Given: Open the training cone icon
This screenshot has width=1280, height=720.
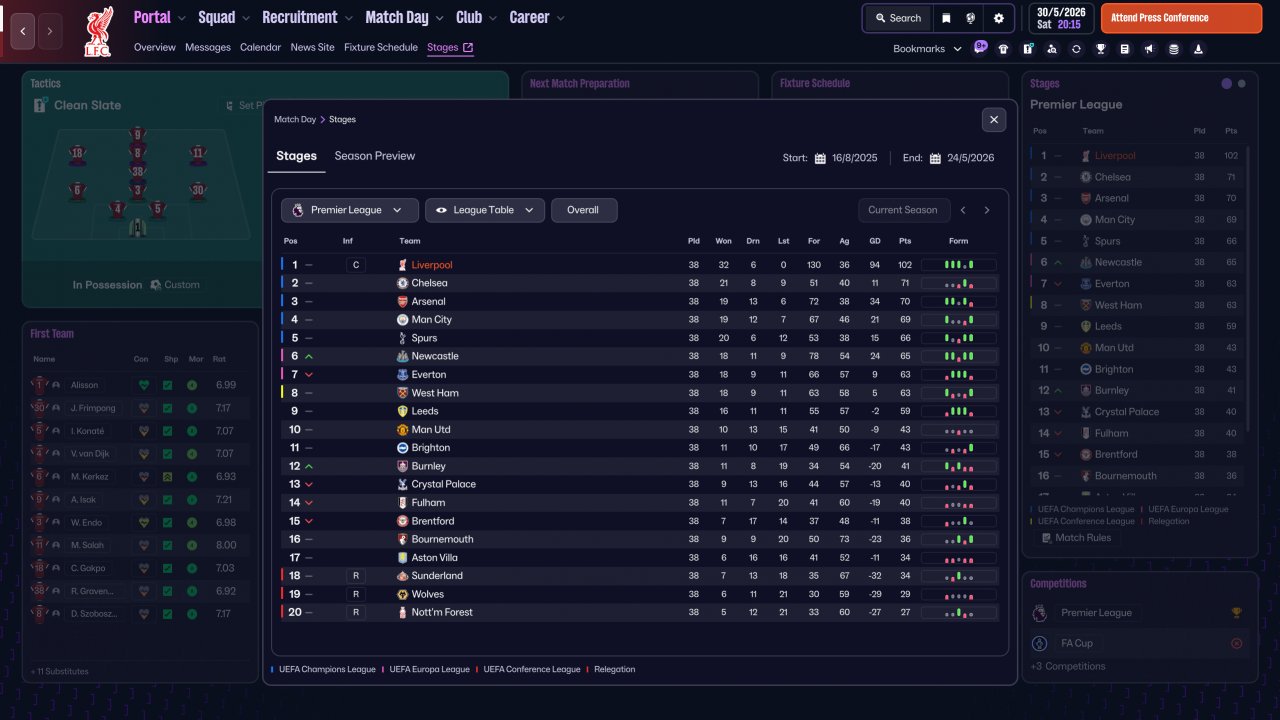Looking at the screenshot, I should (1198, 48).
